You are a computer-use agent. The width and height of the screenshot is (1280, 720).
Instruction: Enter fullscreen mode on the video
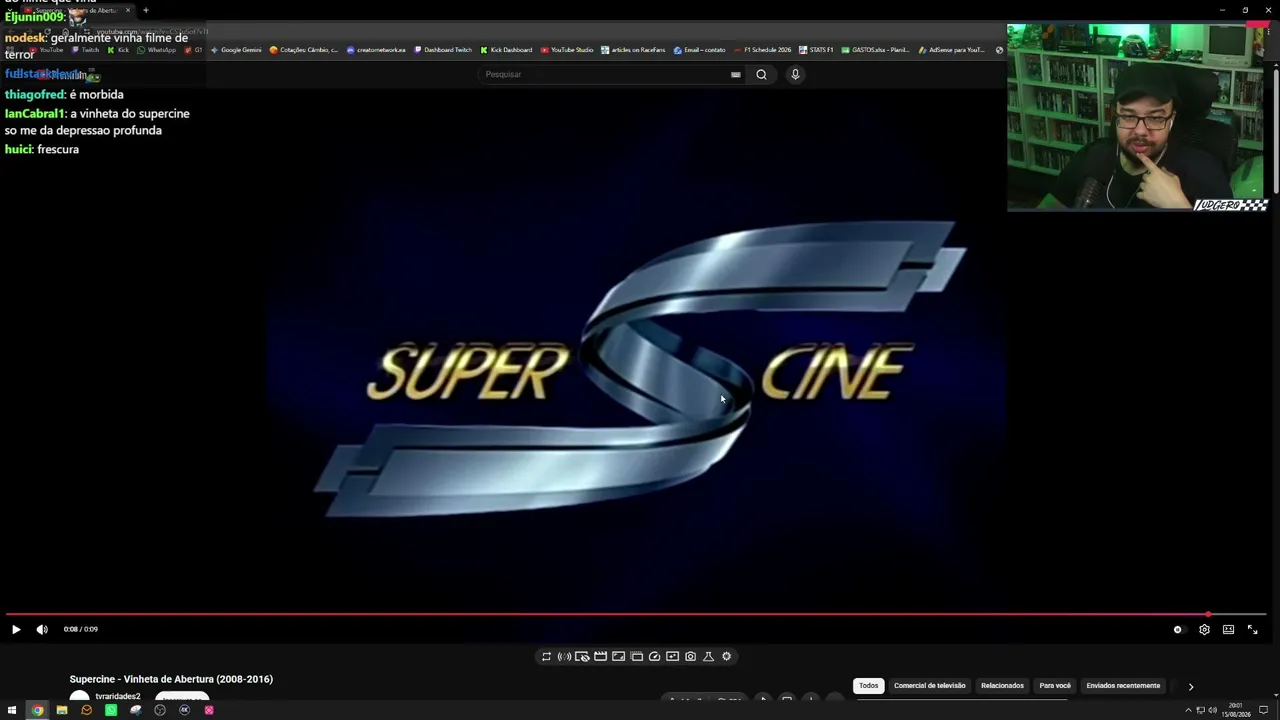(x=1252, y=629)
